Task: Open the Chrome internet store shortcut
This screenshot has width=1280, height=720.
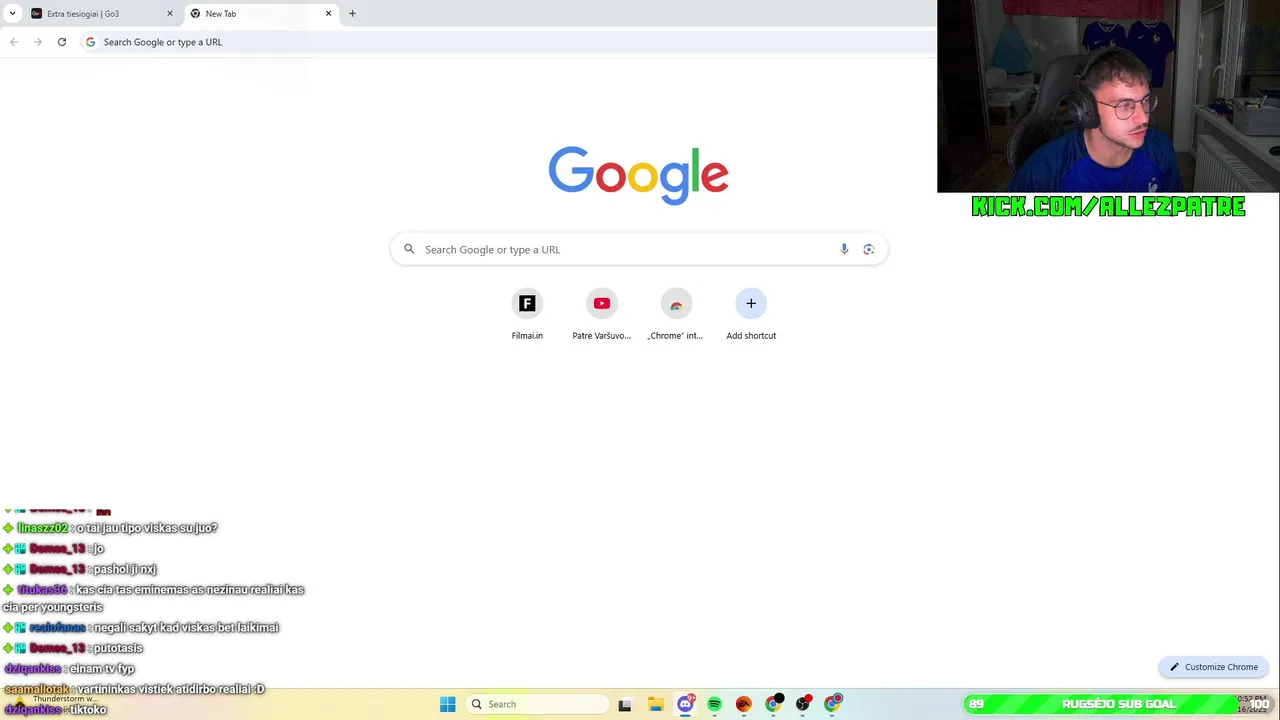Action: [x=675, y=314]
